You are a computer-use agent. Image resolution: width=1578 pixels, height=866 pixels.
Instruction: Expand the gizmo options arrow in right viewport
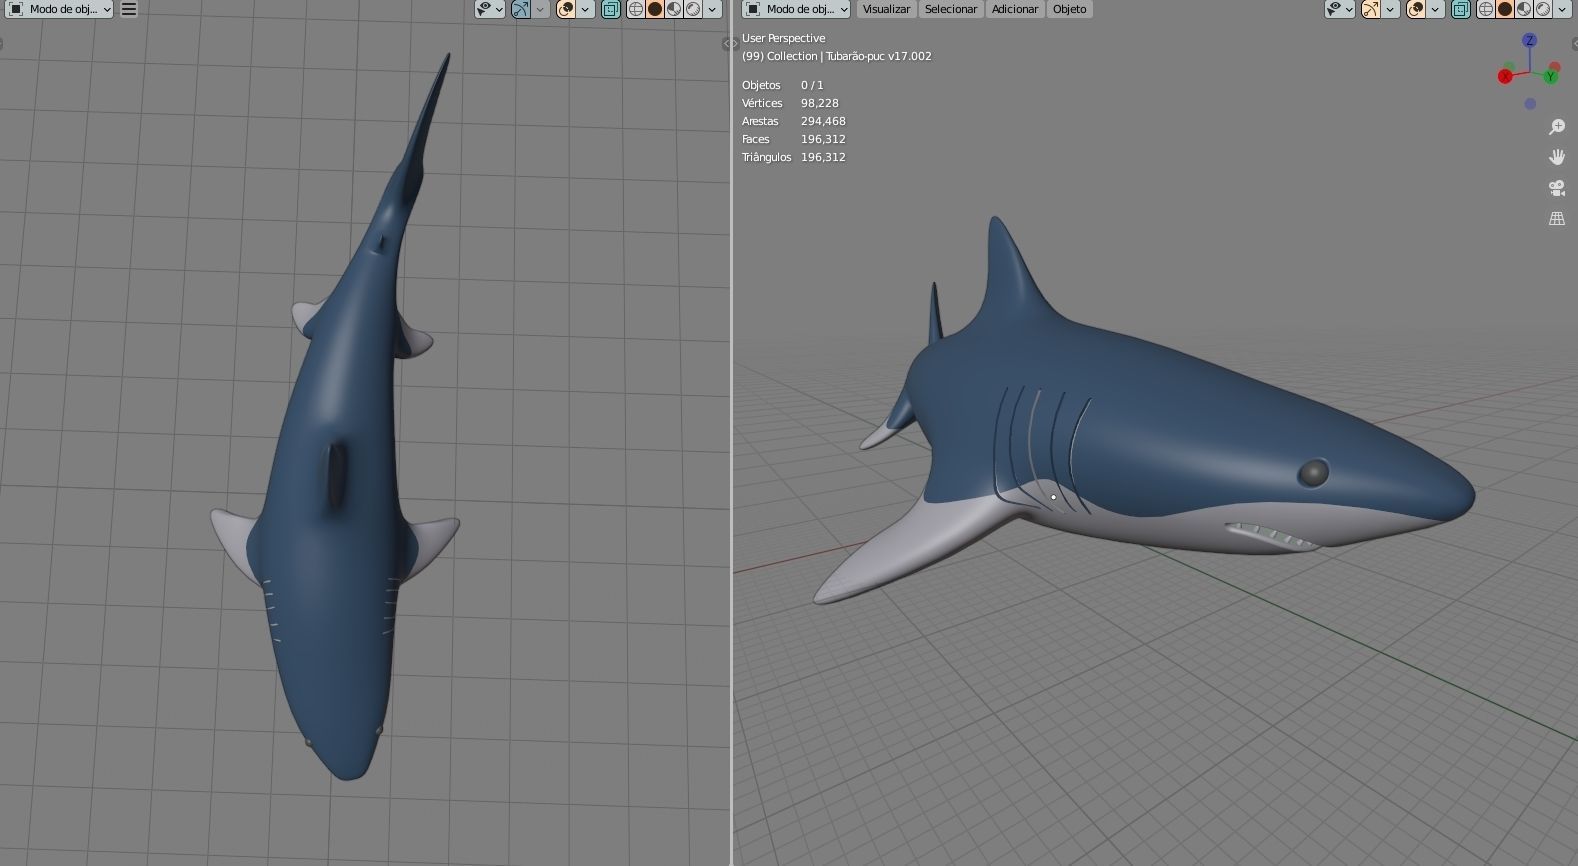[x=1390, y=9]
